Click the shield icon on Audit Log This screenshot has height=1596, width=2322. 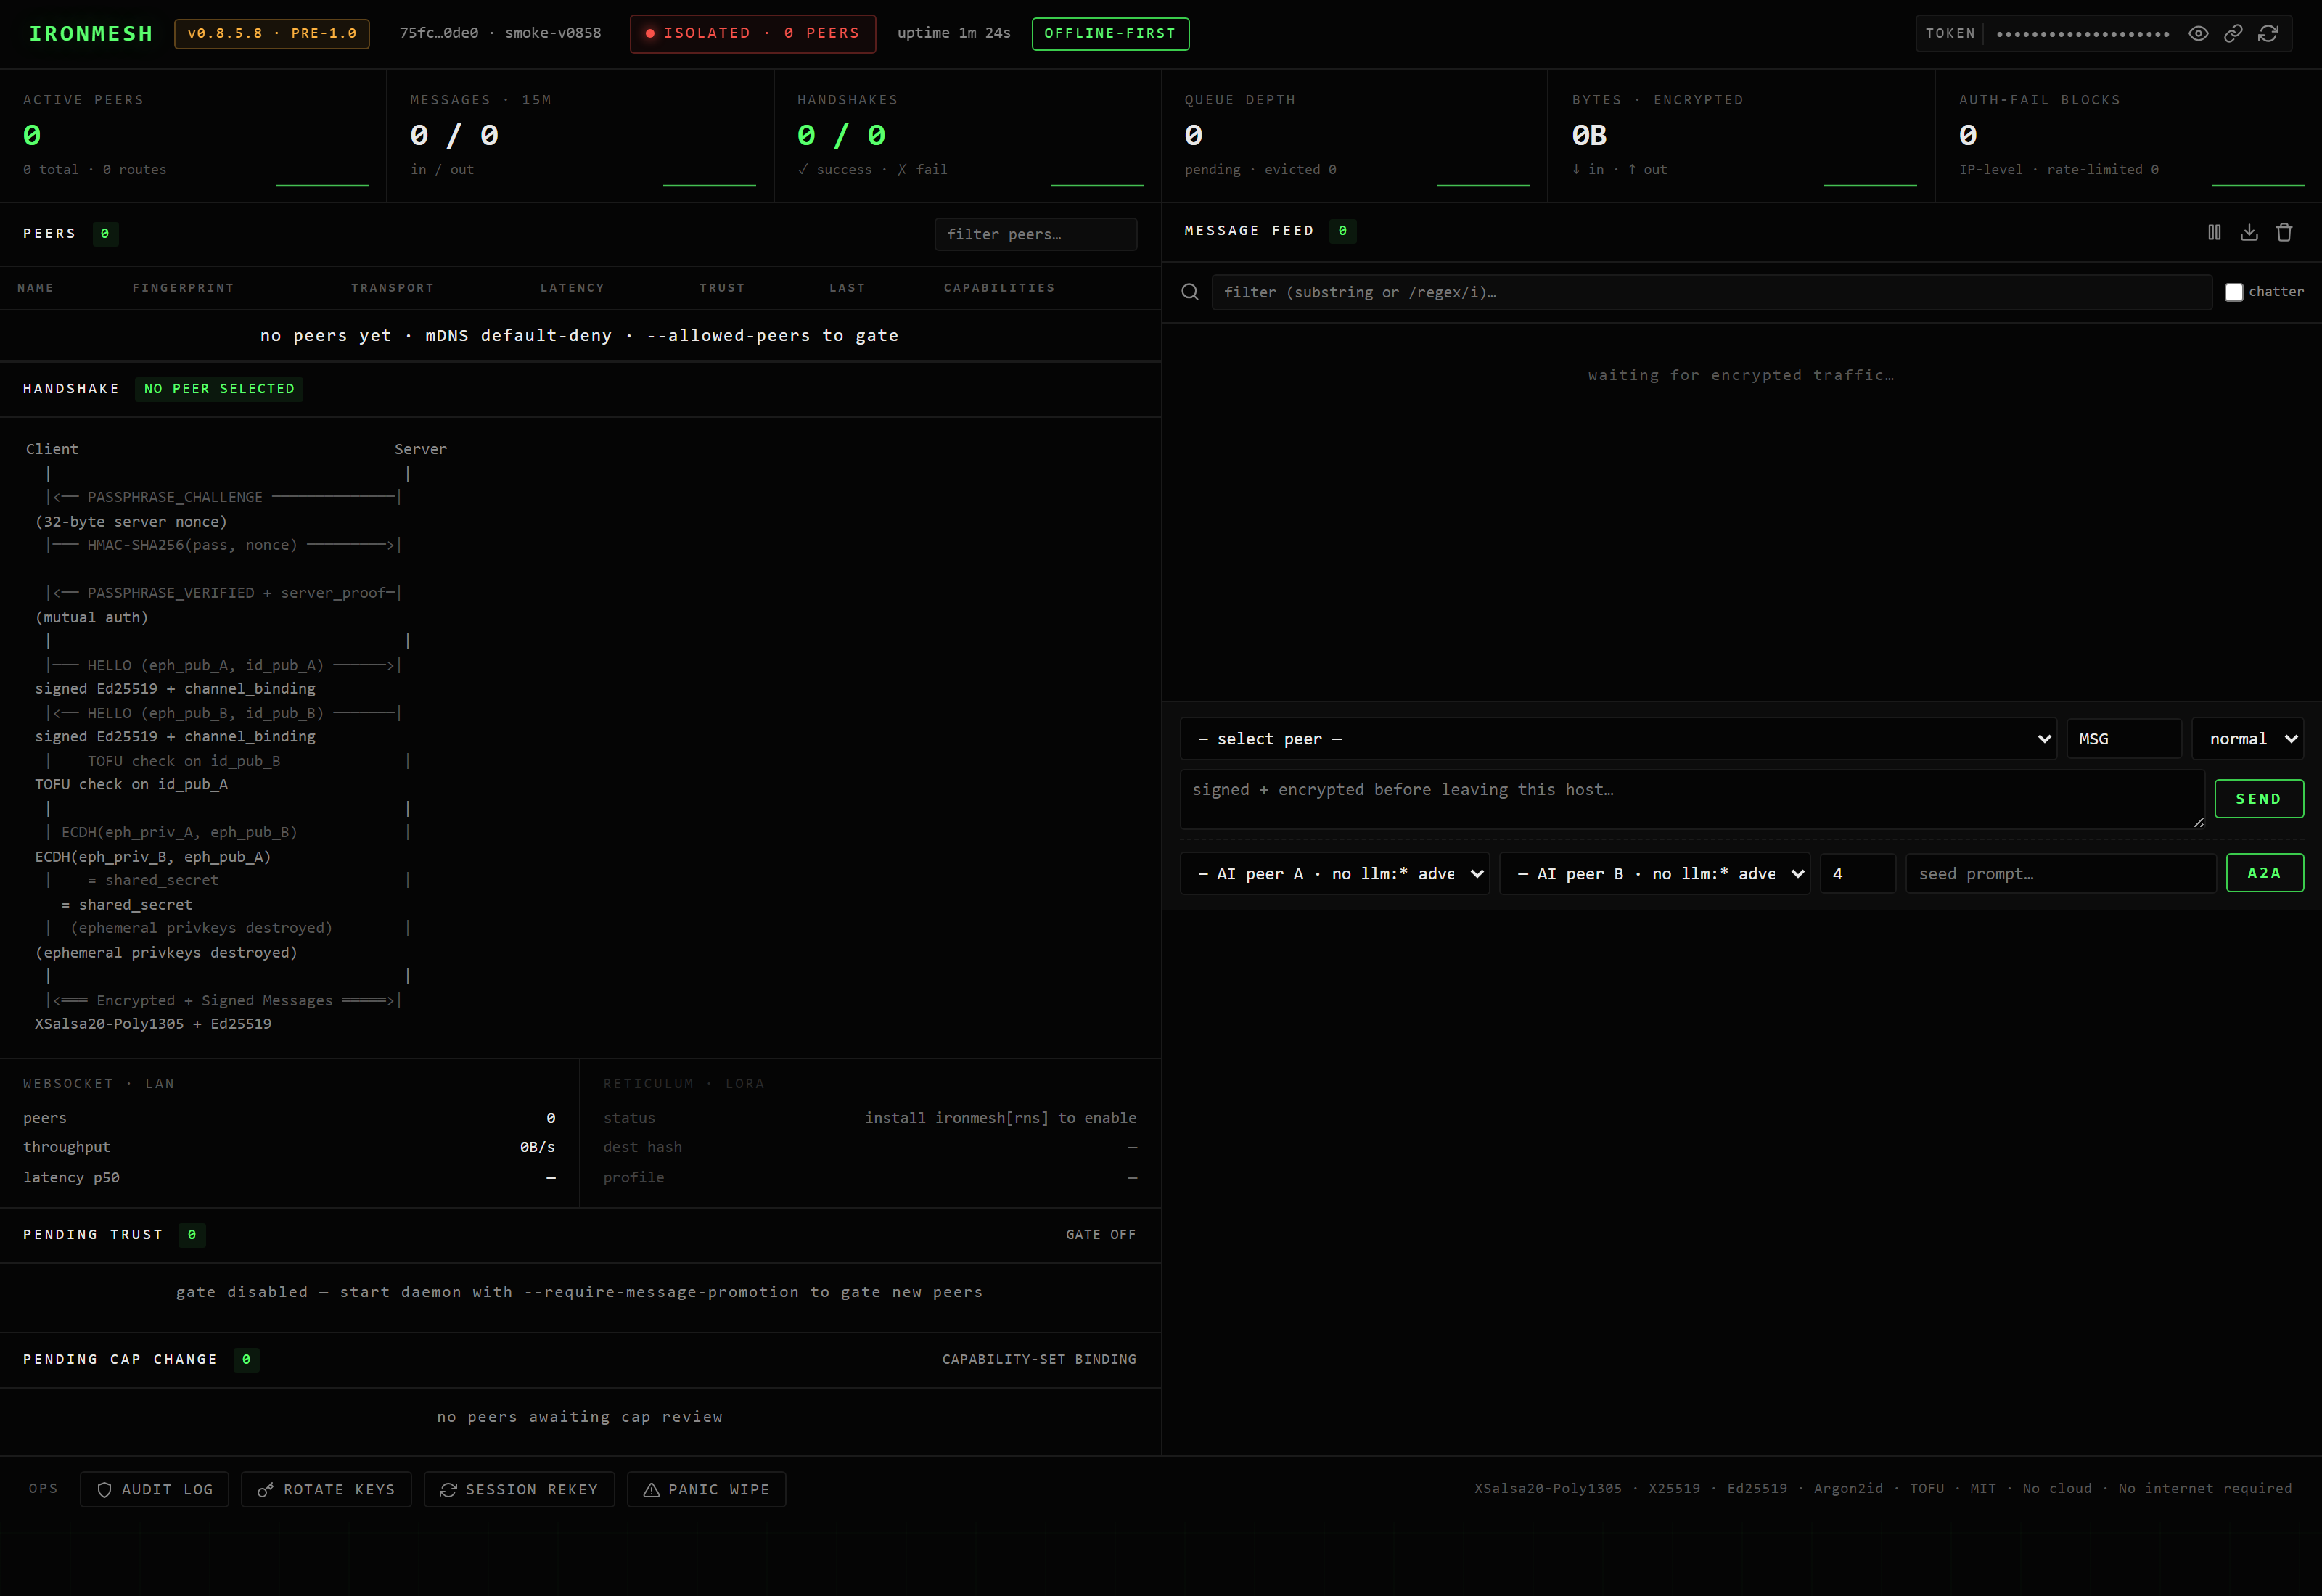(104, 1489)
